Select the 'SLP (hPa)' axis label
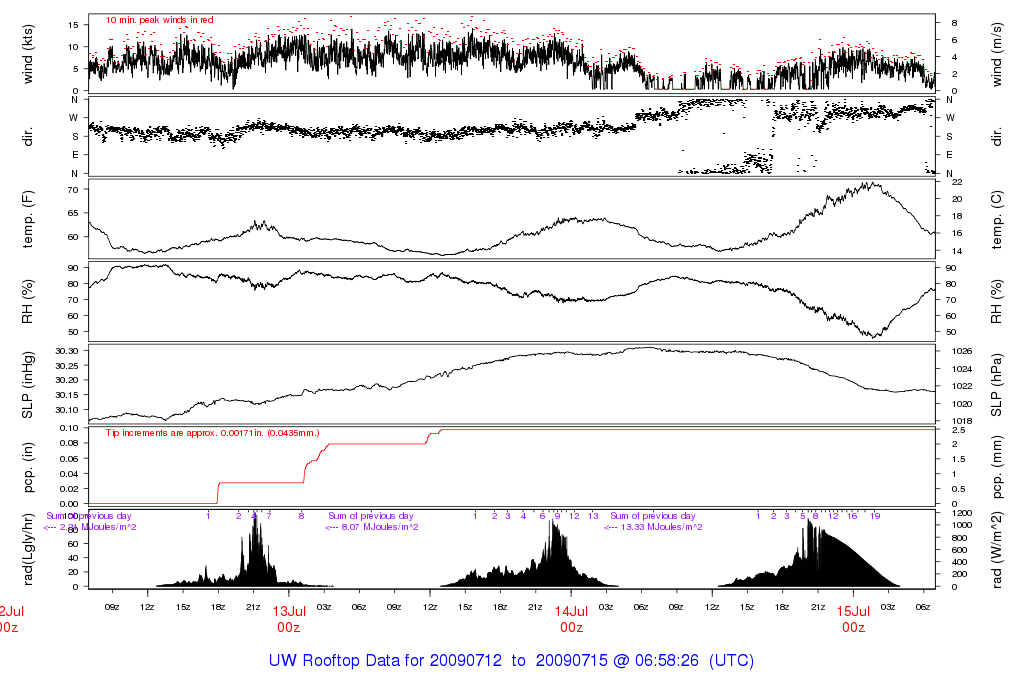Image resolution: width=1024 pixels, height=700 pixels. click(x=996, y=385)
